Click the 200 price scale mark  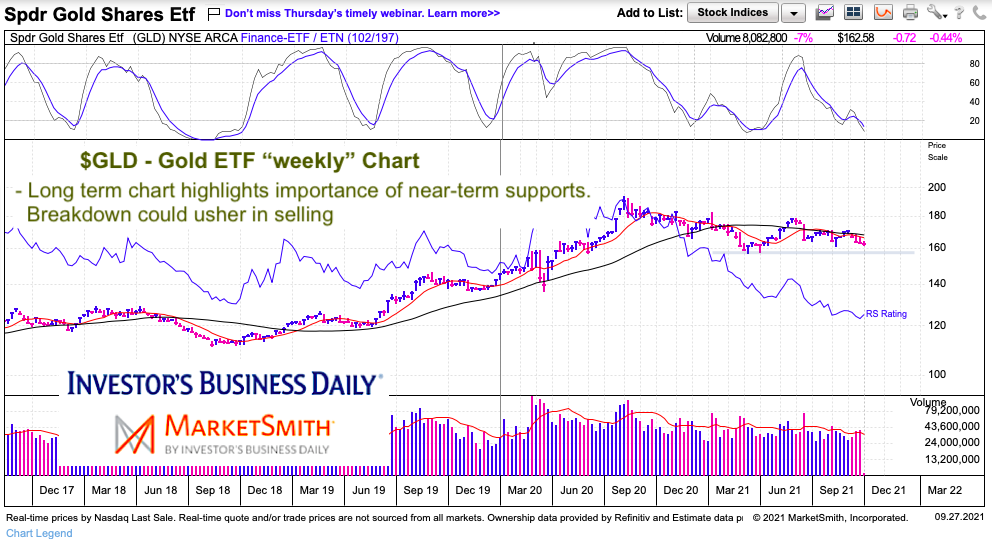pyautogui.click(x=937, y=187)
